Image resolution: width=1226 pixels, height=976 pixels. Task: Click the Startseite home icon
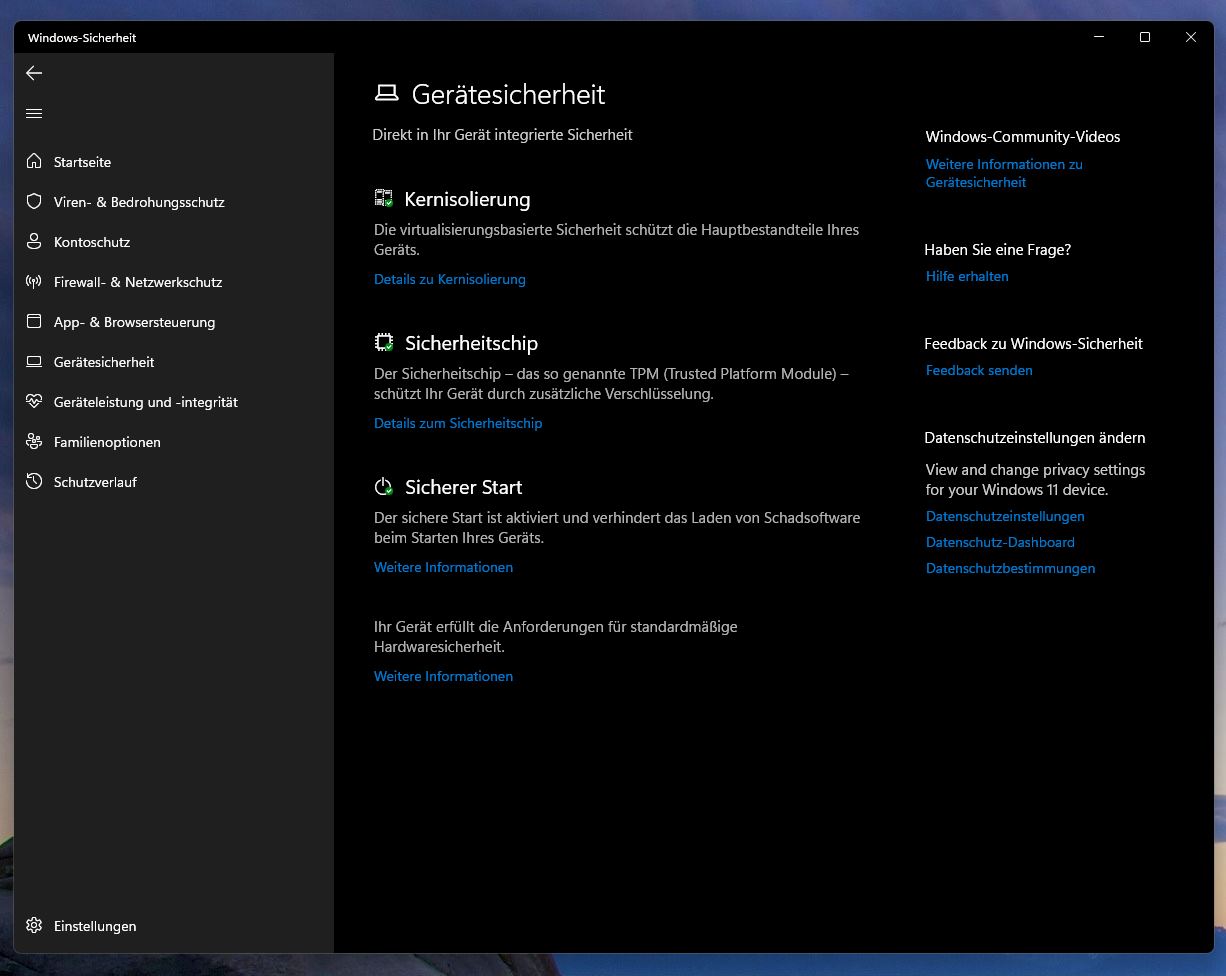click(34, 161)
